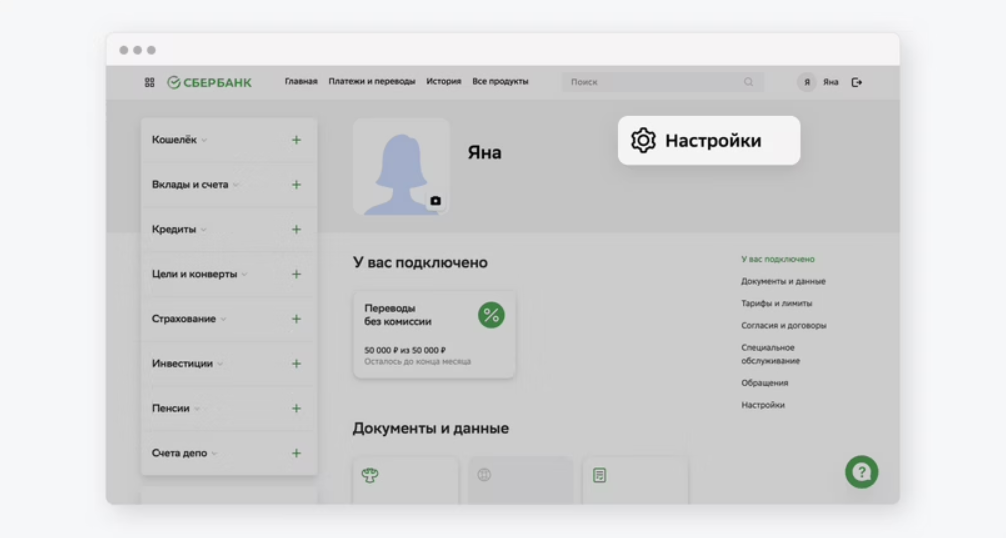Screen dimensions: 1006x538
Task: Click the plus icon next to Инвестиции
Action: click(x=296, y=364)
